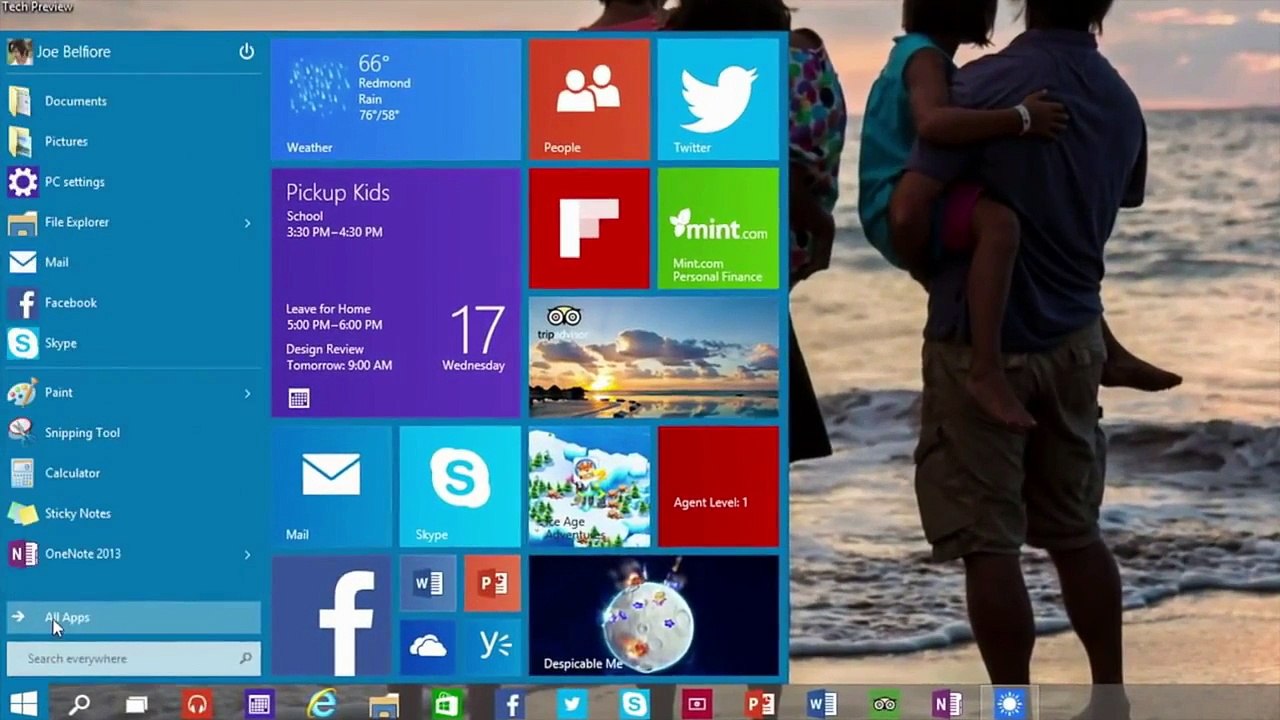Image resolution: width=1280 pixels, height=720 pixels.
Task: Open the small OneDrive cloud tile
Action: (428, 647)
